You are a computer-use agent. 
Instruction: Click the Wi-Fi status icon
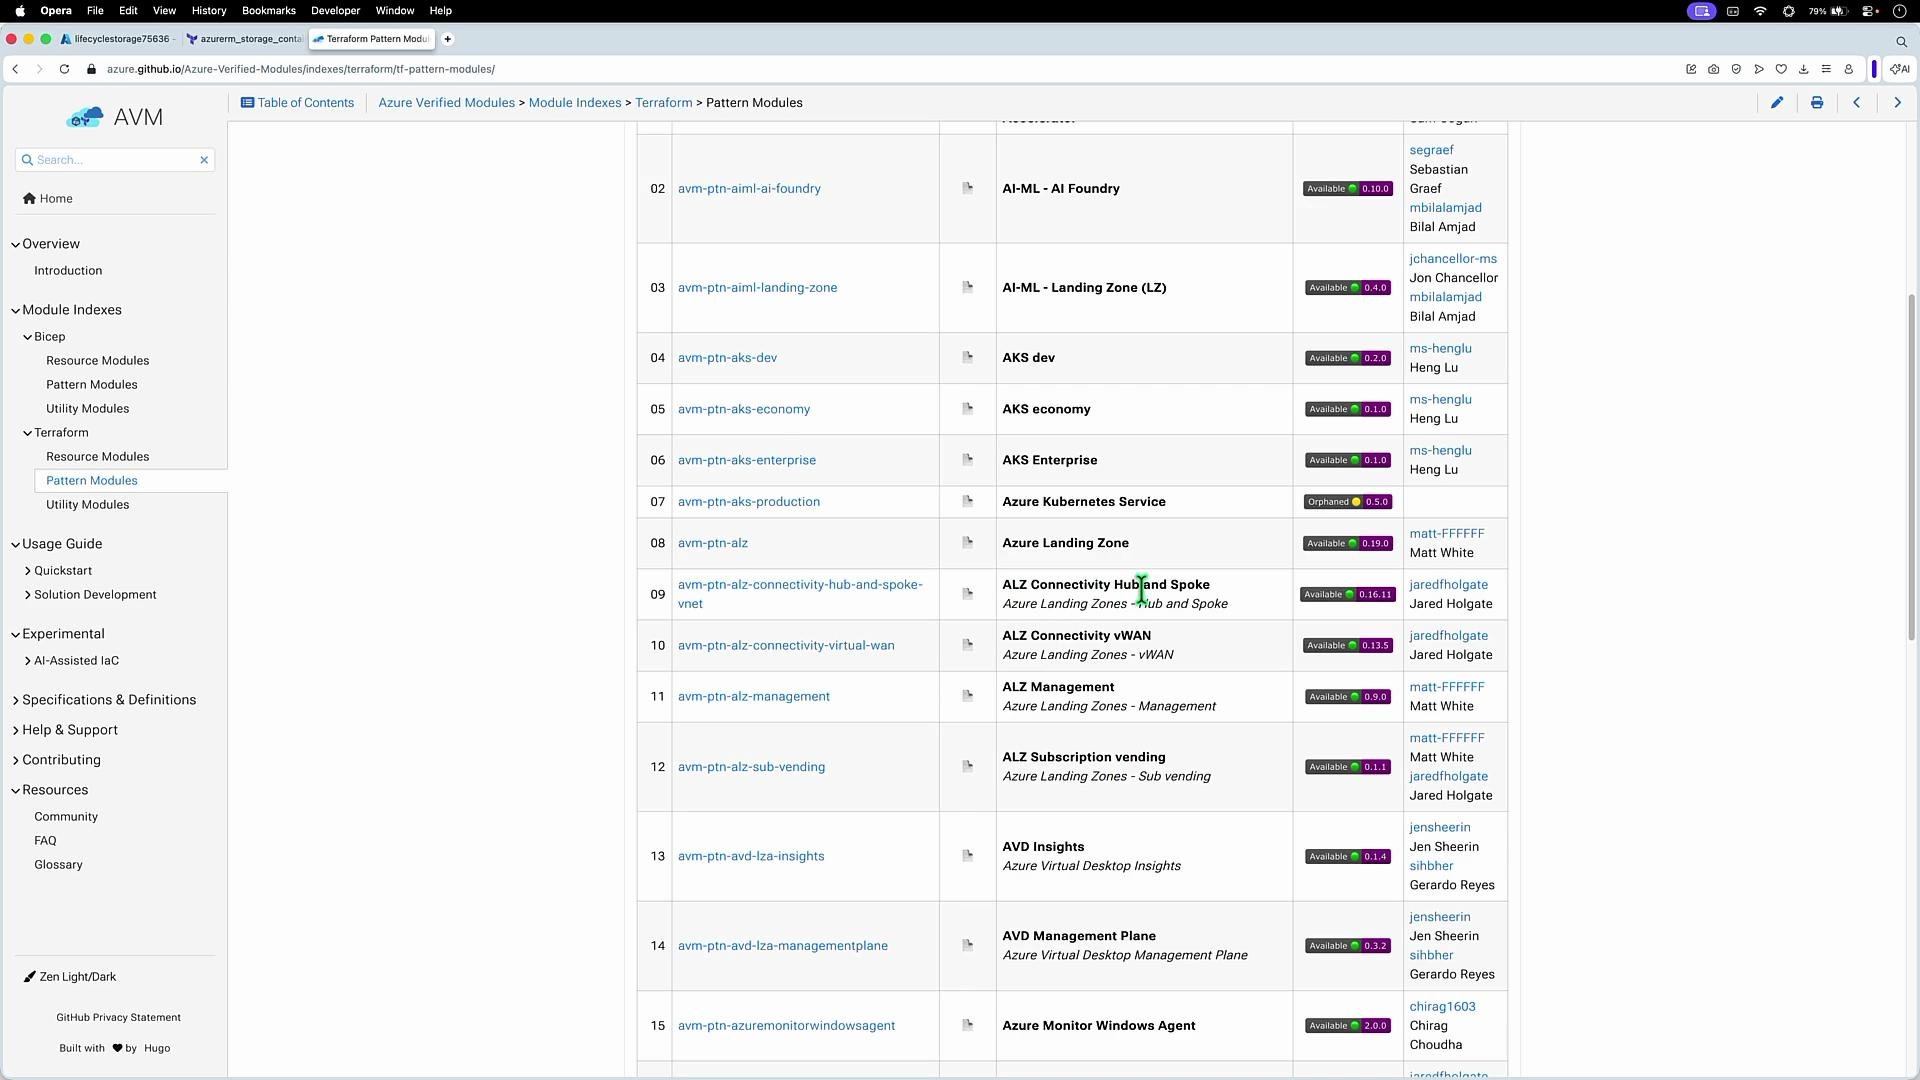(x=1760, y=11)
